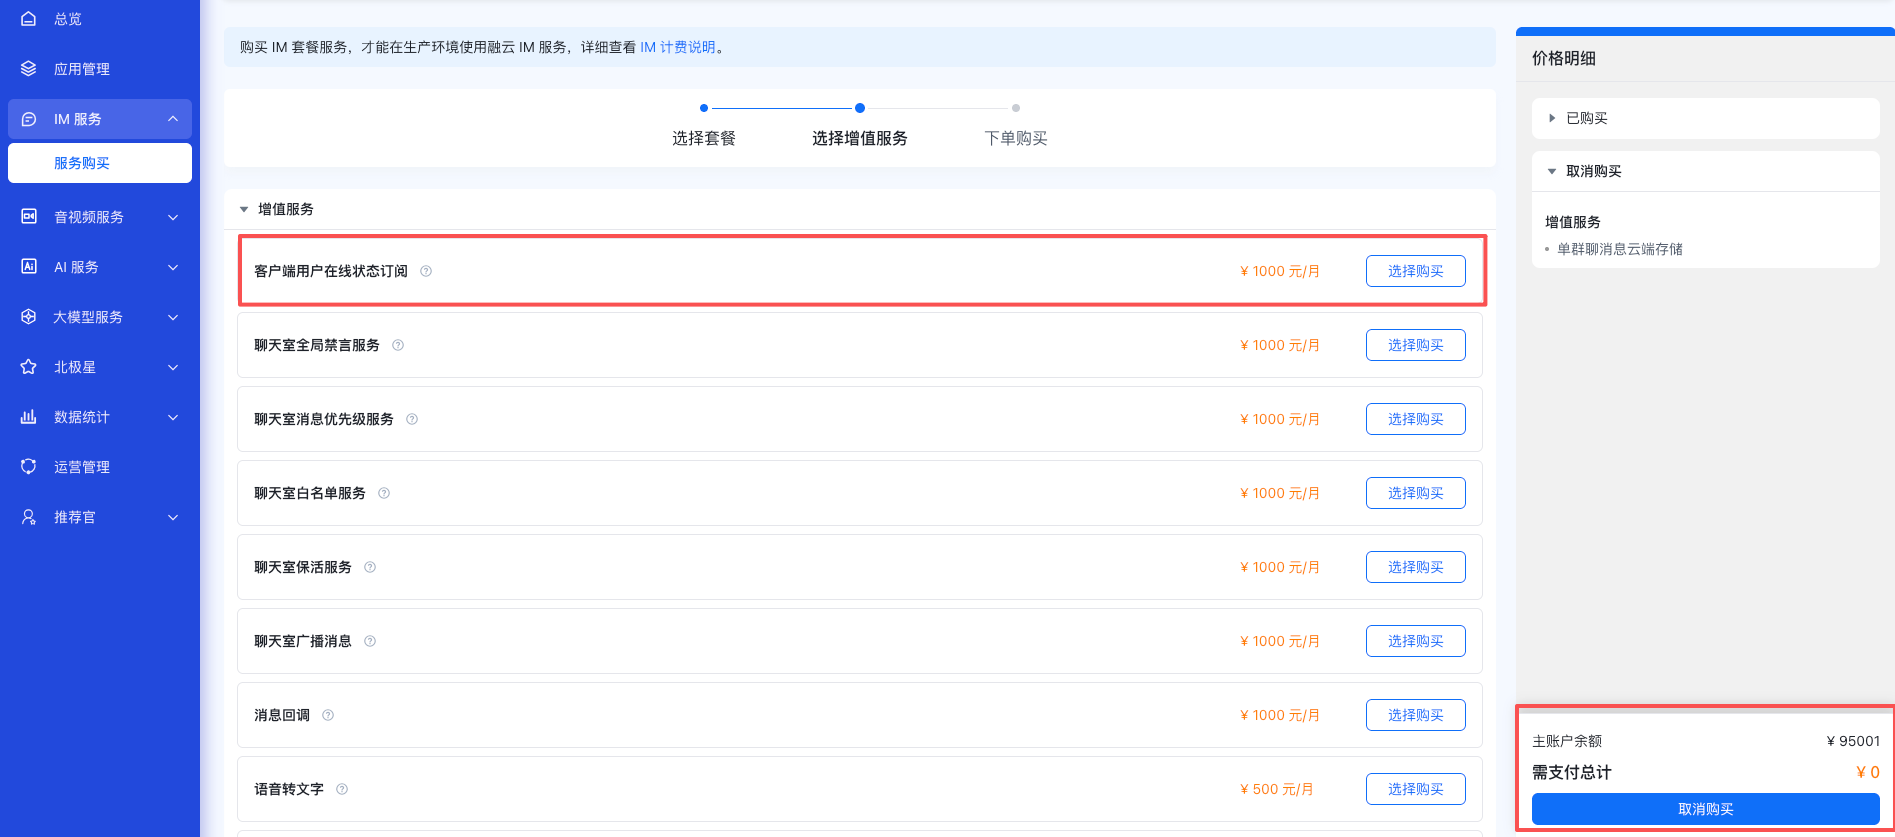
Task: Expand the 北极星 menu chevron
Action: (x=173, y=367)
